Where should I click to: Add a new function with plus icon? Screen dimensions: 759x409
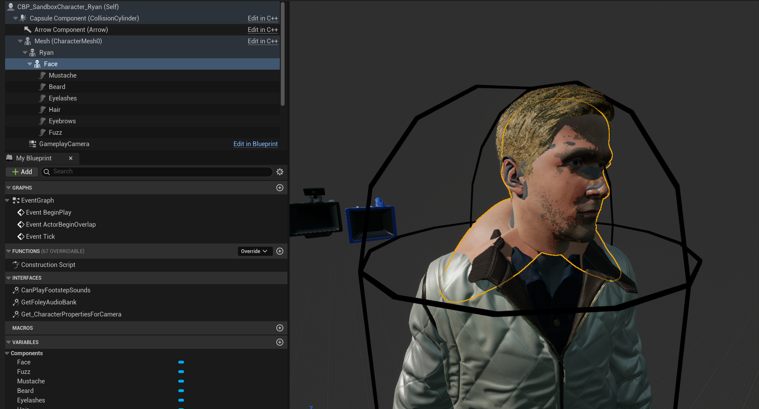pos(280,251)
